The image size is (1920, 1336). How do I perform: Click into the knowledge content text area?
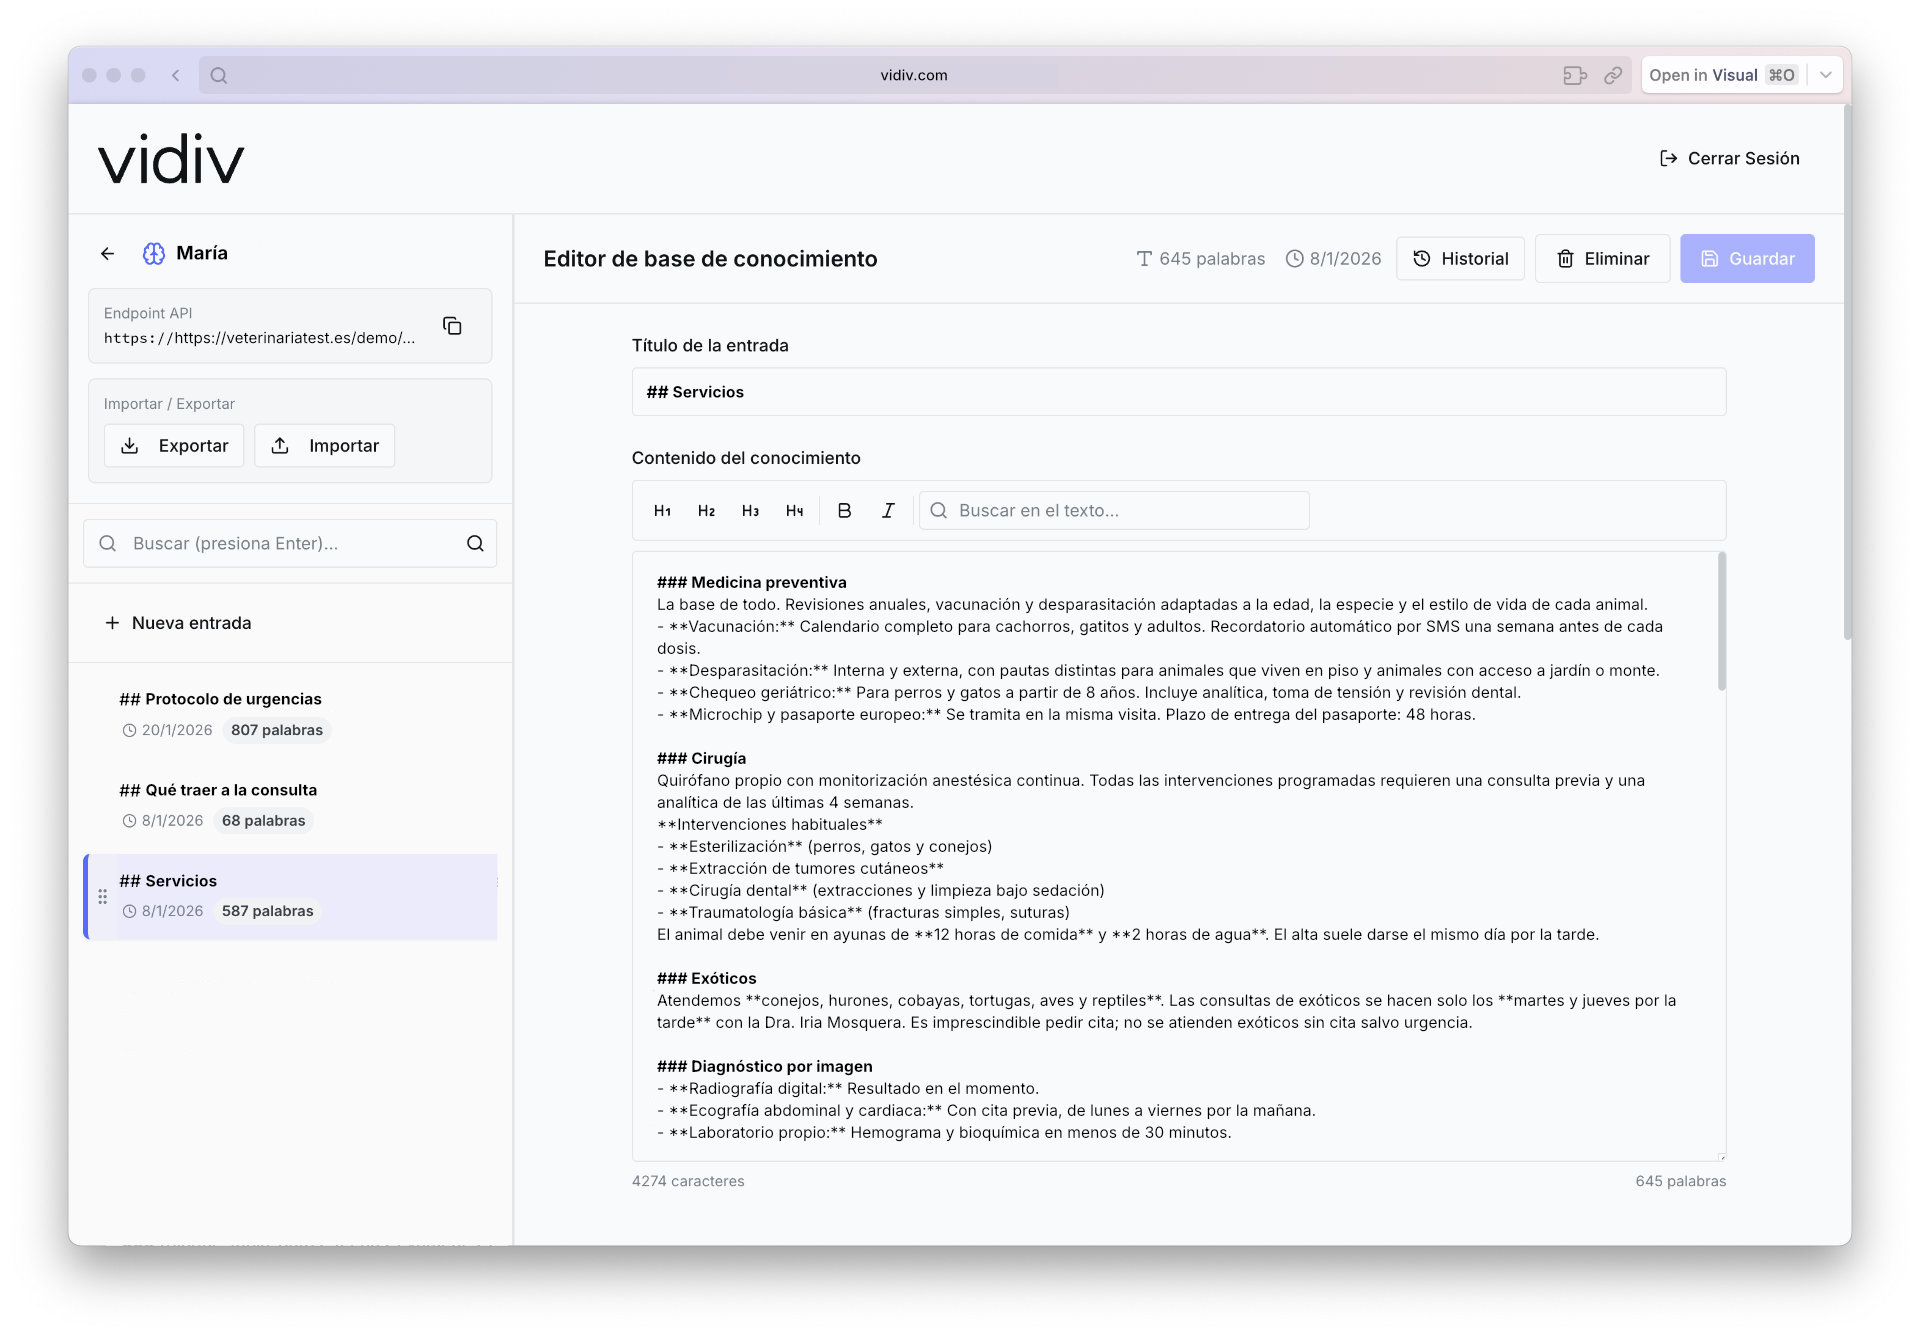click(x=1179, y=856)
